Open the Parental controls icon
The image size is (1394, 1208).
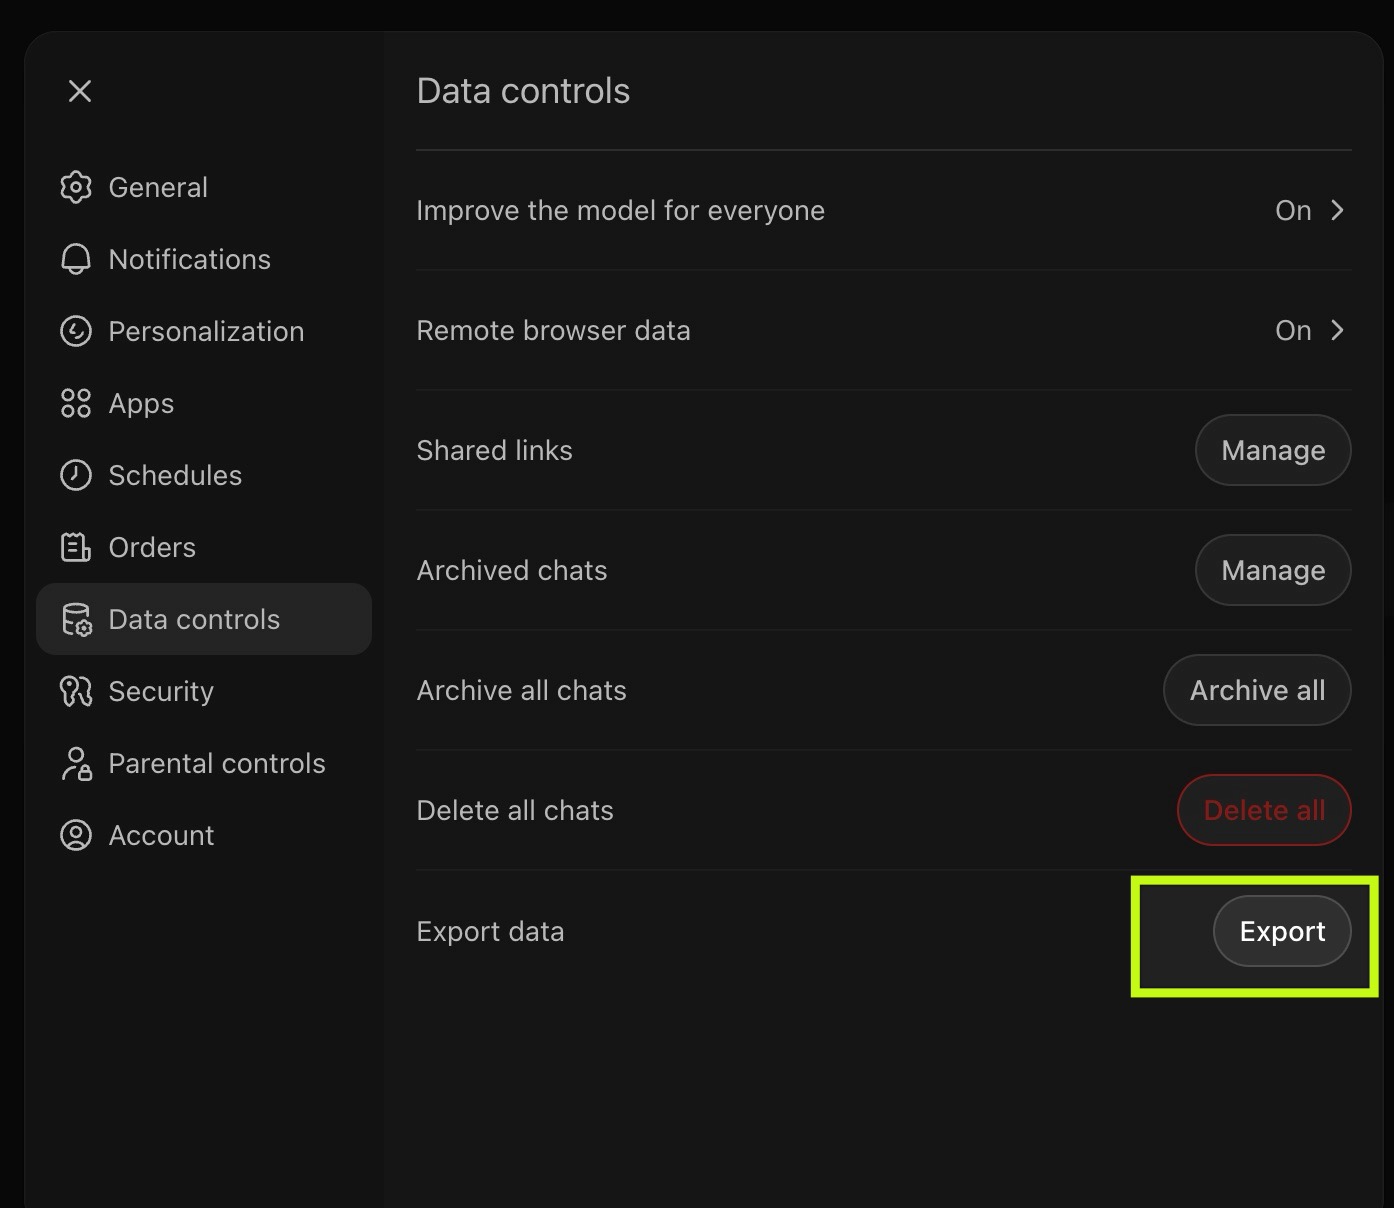(76, 763)
